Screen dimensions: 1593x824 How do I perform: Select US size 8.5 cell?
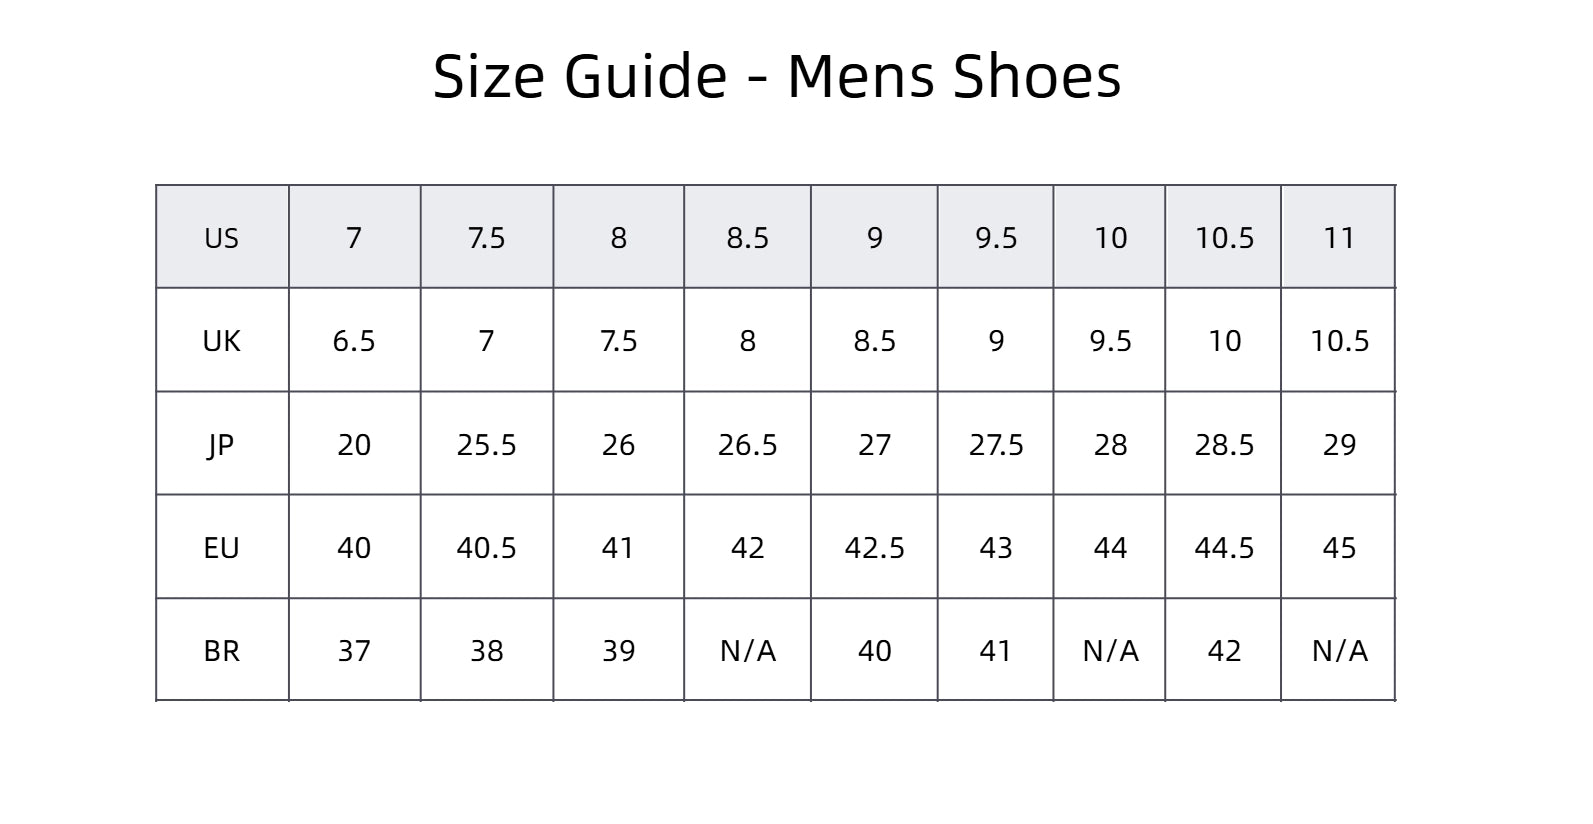pyautogui.click(x=747, y=238)
